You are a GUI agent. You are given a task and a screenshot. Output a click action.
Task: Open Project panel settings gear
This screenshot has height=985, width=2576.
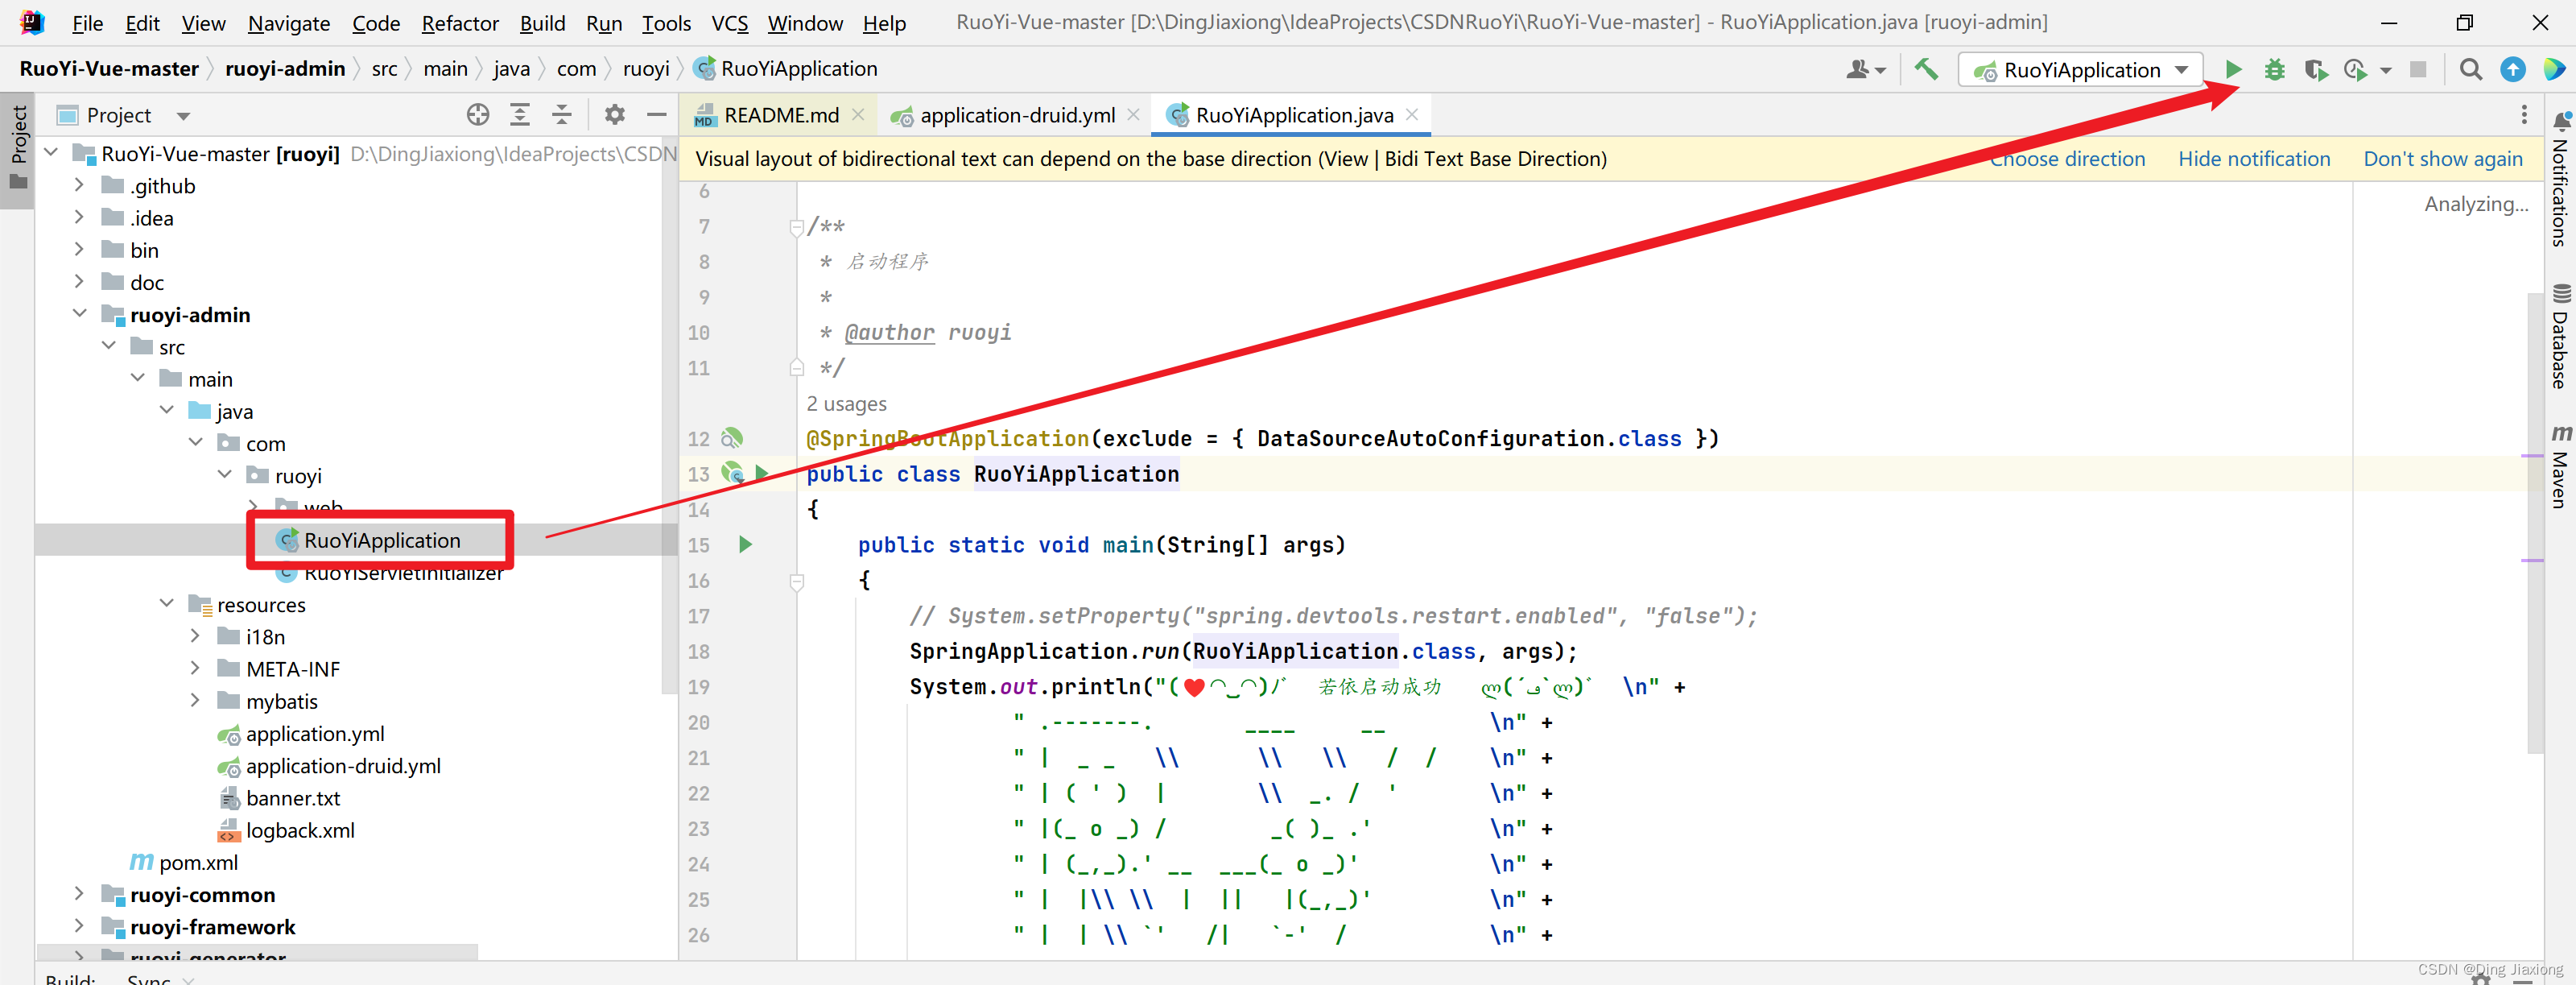(x=614, y=115)
